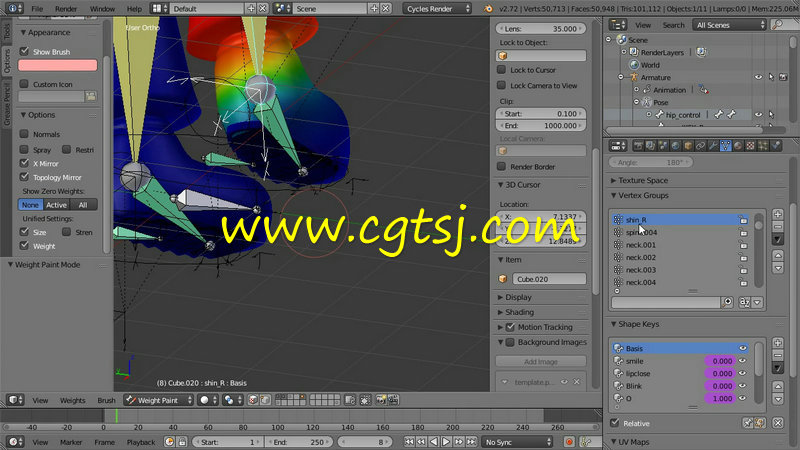Open Weight Paint mode dropdown
Image resolution: width=800 pixels, height=450 pixels.
tap(159, 400)
